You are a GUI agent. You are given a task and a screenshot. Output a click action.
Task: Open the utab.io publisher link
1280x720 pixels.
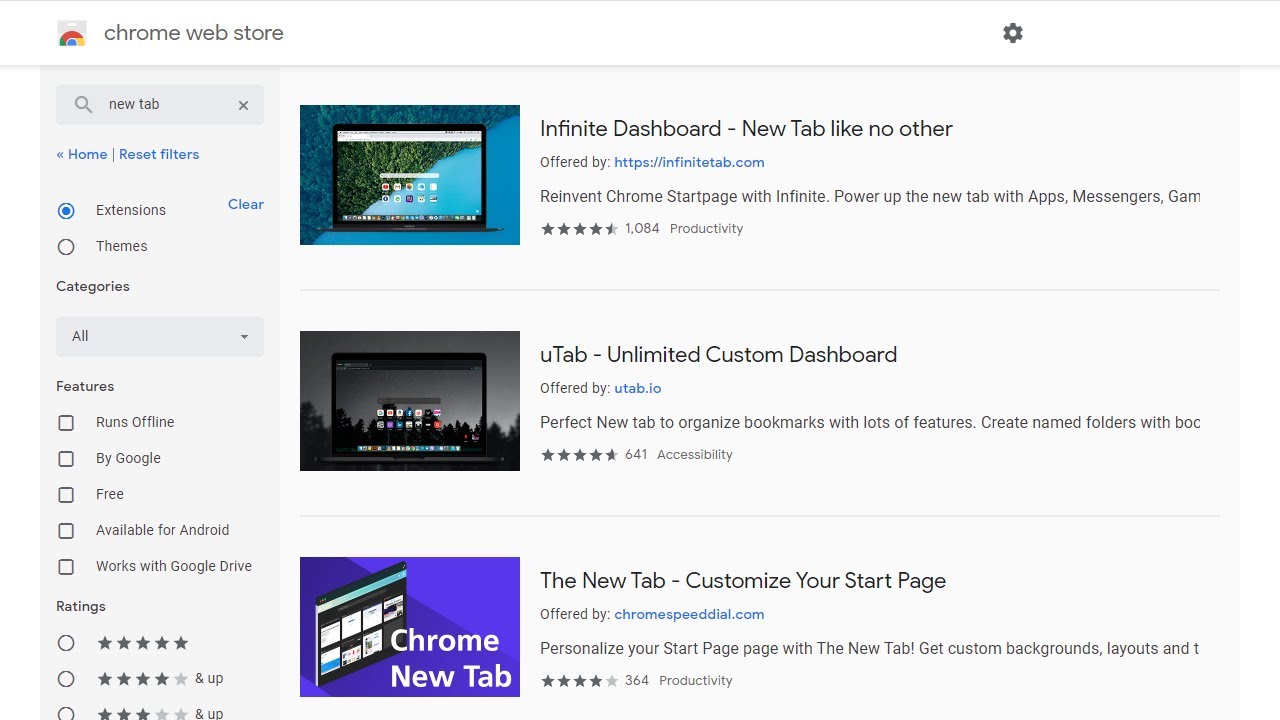(637, 388)
